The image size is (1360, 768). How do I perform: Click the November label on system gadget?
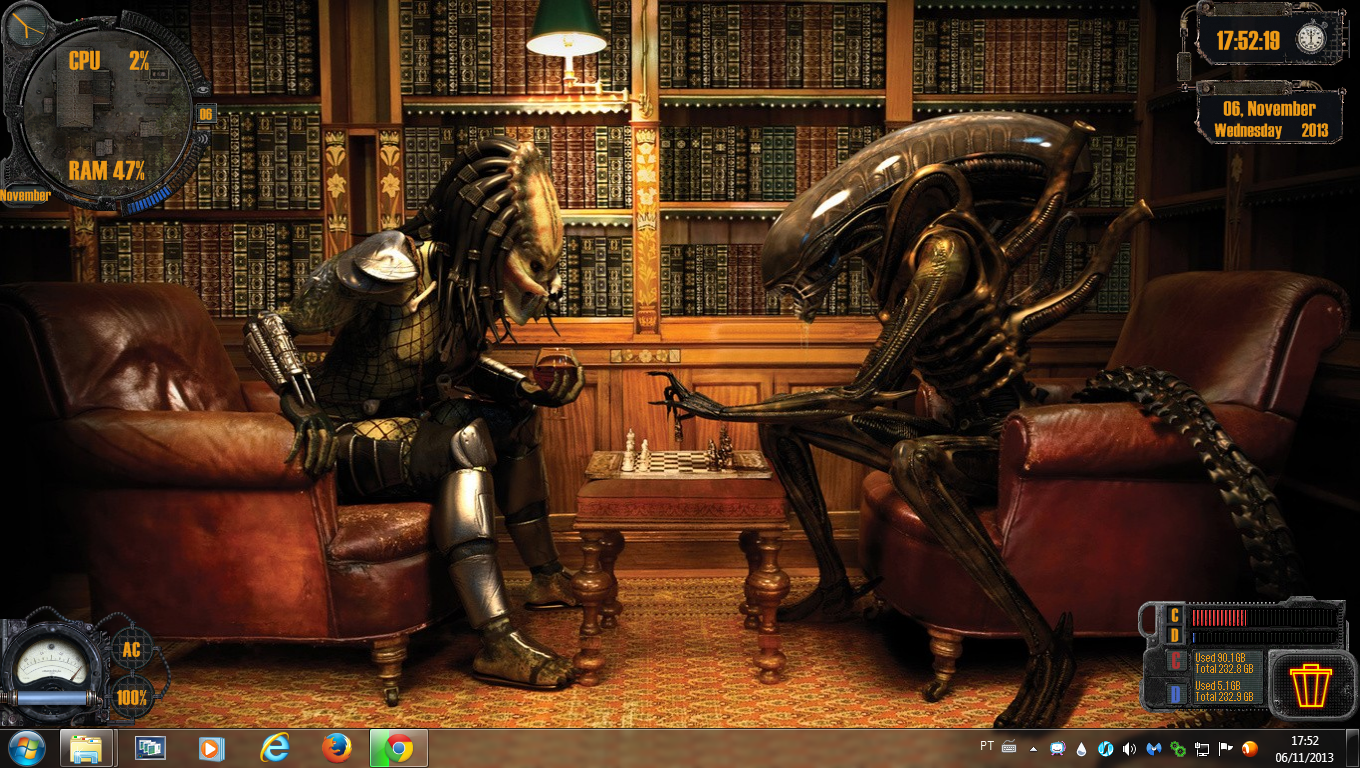tap(25, 196)
